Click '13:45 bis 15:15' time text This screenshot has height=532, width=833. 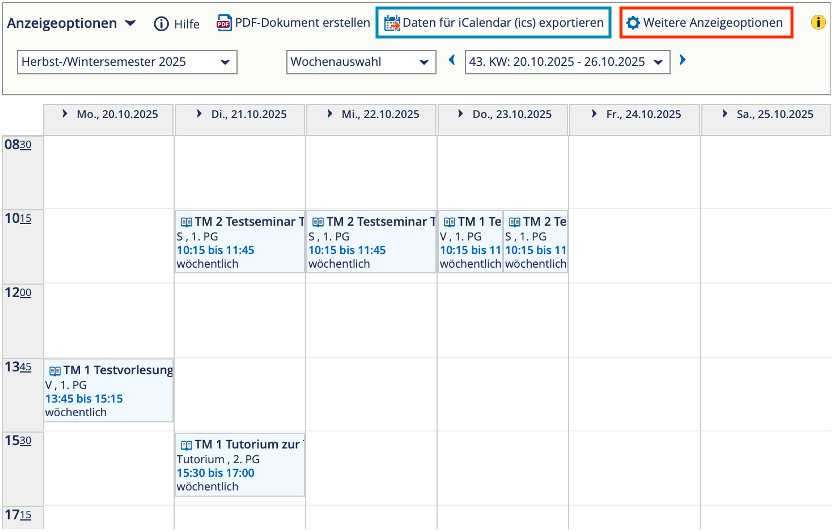pos(84,399)
